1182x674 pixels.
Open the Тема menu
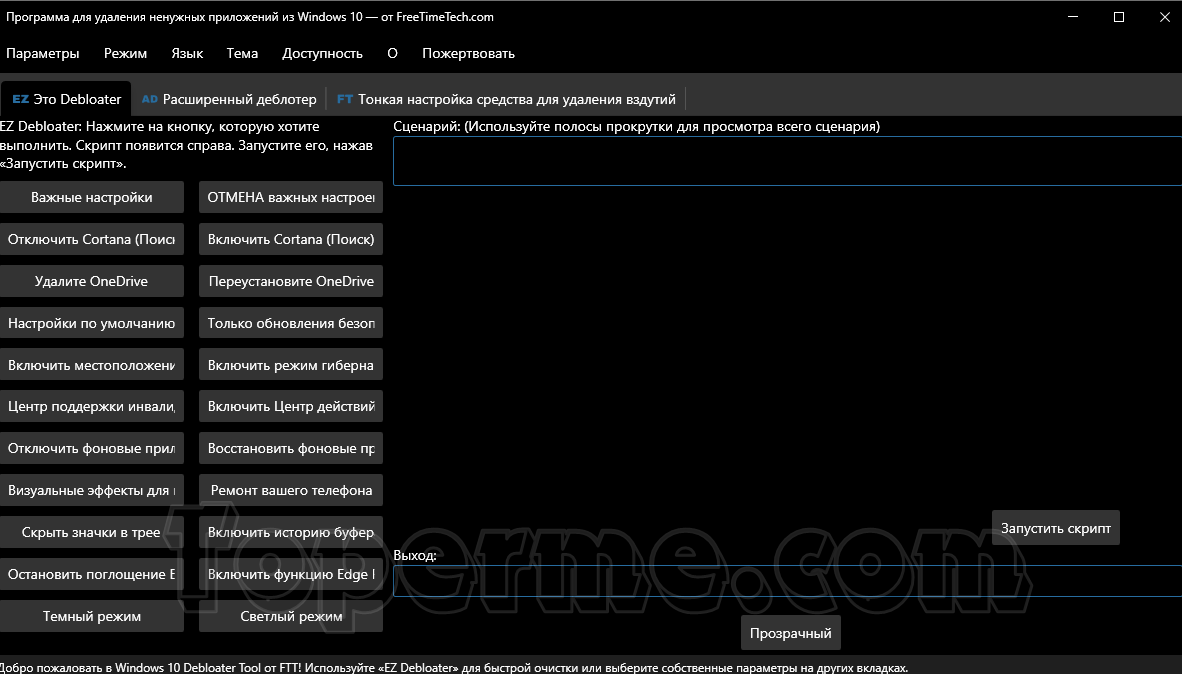pyautogui.click(x=242, y=54)
